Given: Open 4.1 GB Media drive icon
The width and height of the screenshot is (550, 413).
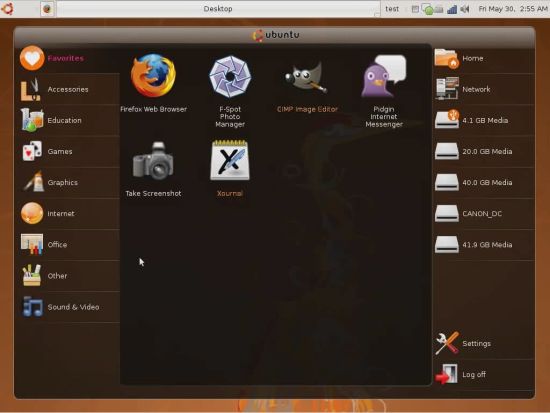Looking at the screenshot, I should (x=447, y=119).
